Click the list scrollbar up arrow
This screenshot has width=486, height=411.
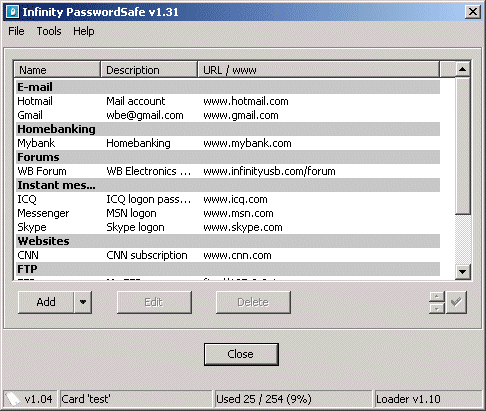tap(462, 69)
